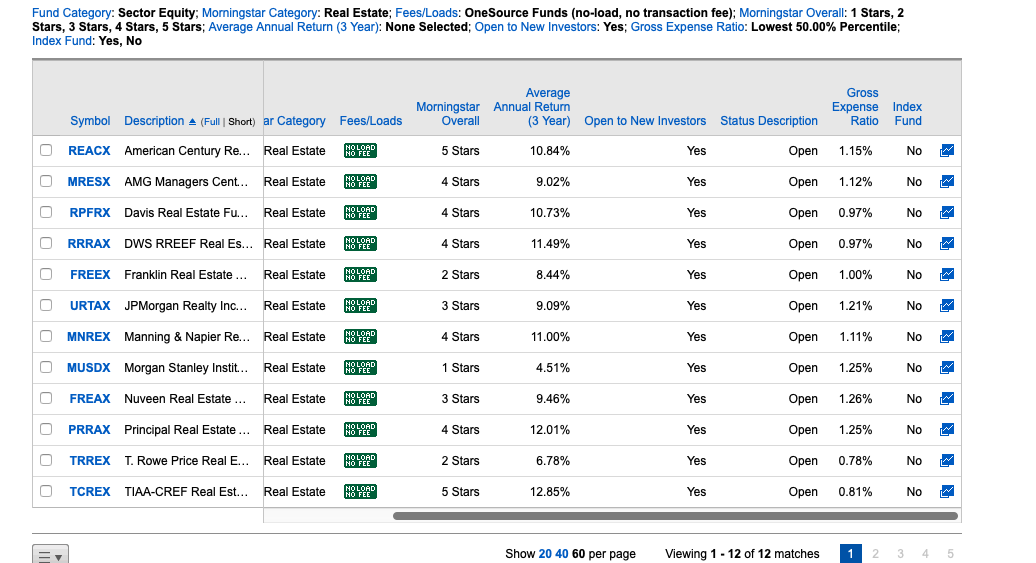Screen dimensions: 1036x563
Task: Sort by Morningstar Overall column header
Action: 448,114
